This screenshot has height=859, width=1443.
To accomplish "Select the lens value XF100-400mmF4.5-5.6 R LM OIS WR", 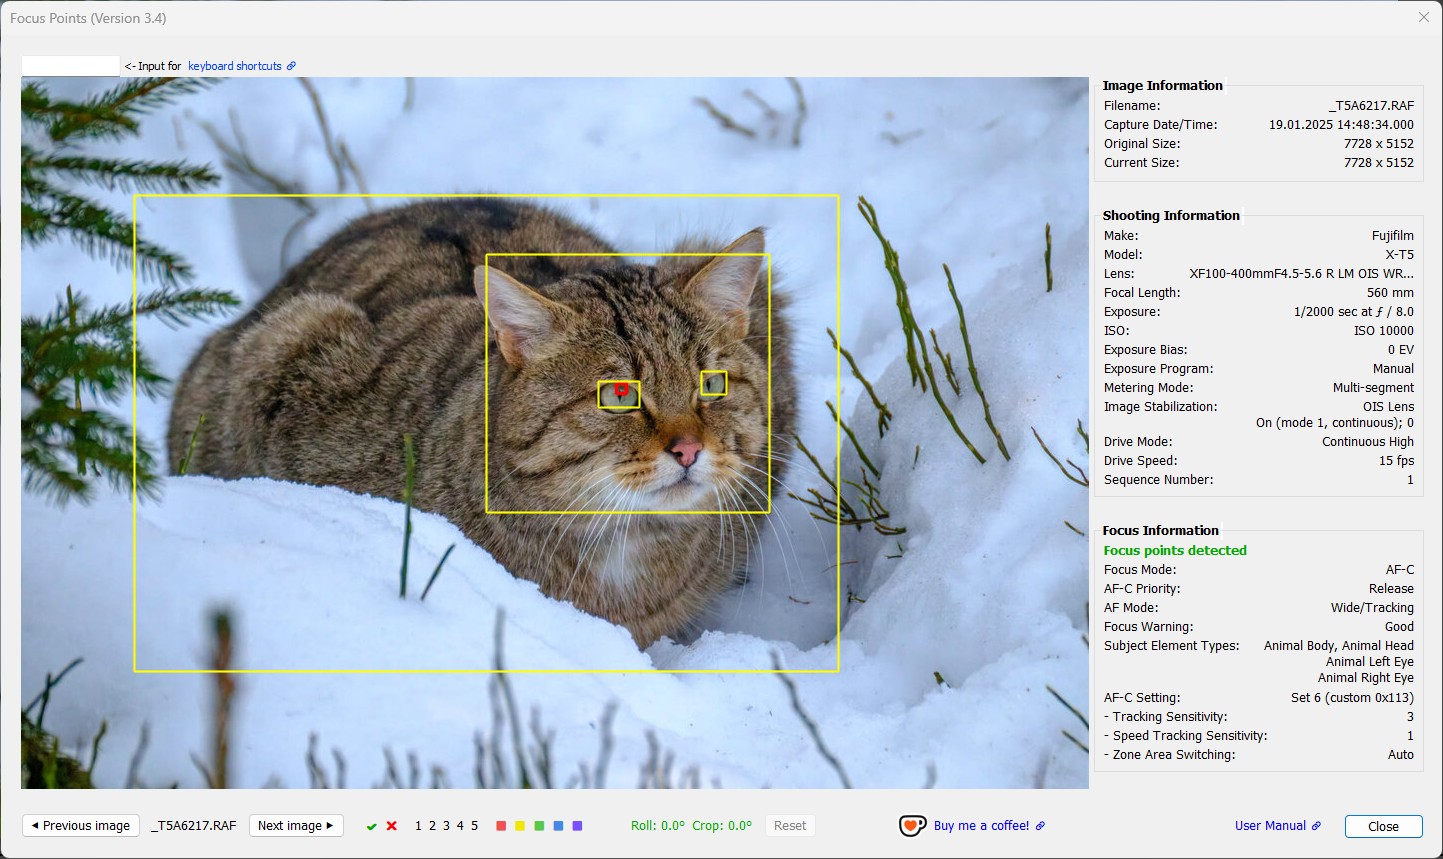I will coord(1302,274).
